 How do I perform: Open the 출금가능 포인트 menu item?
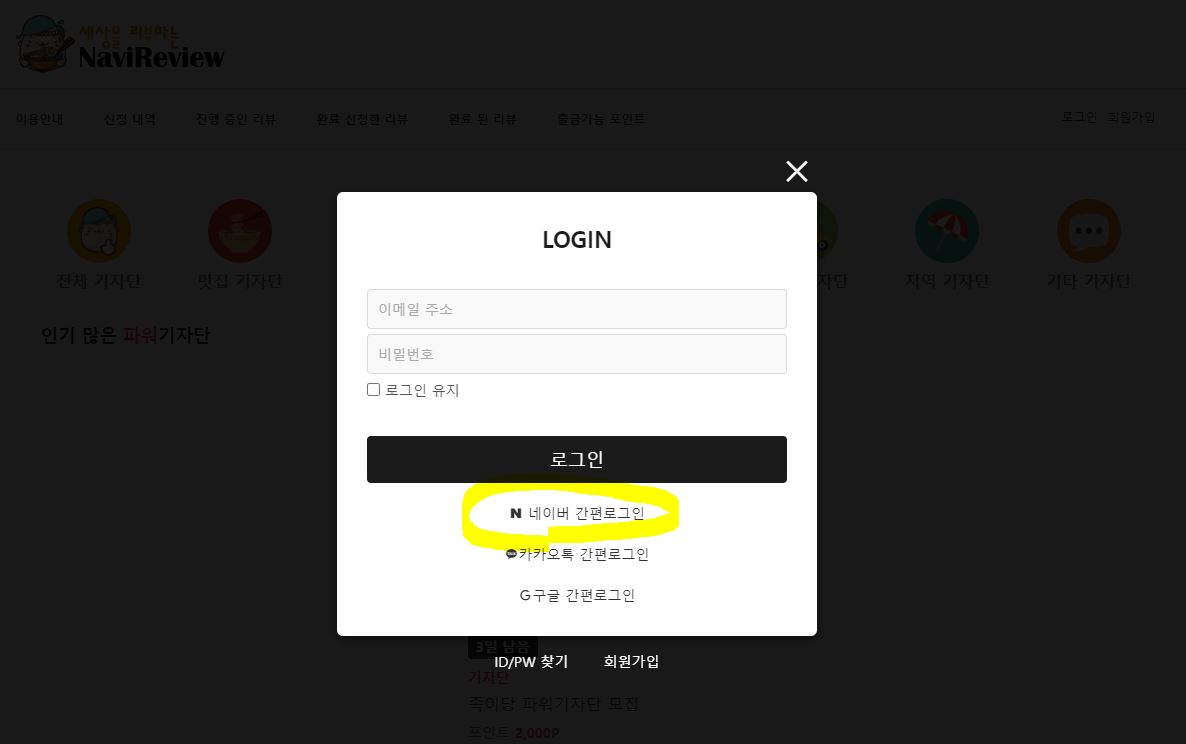point(601,119)
